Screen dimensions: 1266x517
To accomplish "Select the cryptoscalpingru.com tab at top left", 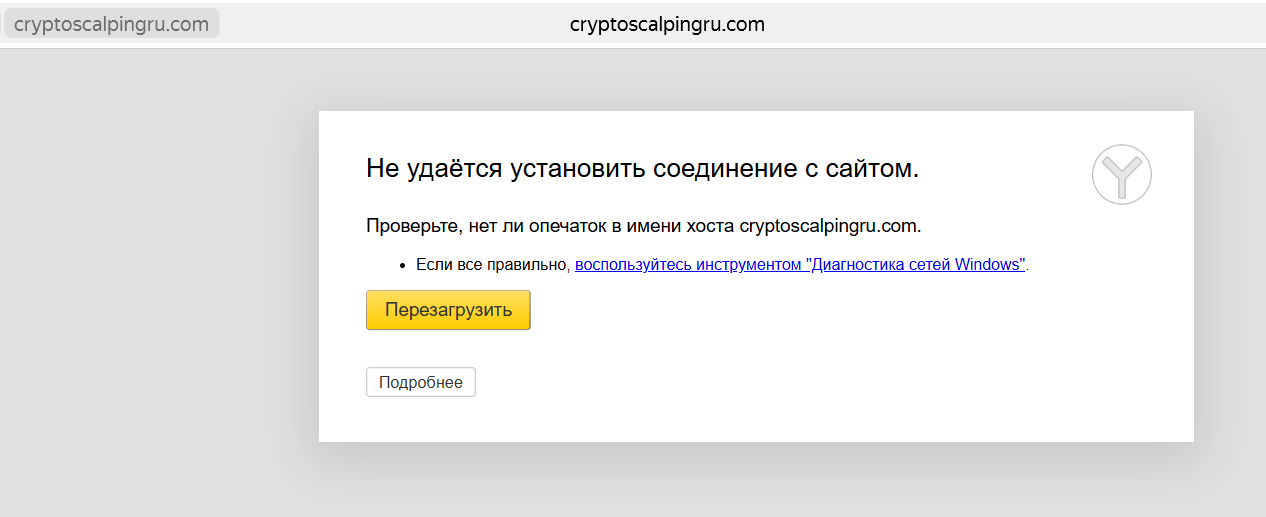I will click(111, 24).
